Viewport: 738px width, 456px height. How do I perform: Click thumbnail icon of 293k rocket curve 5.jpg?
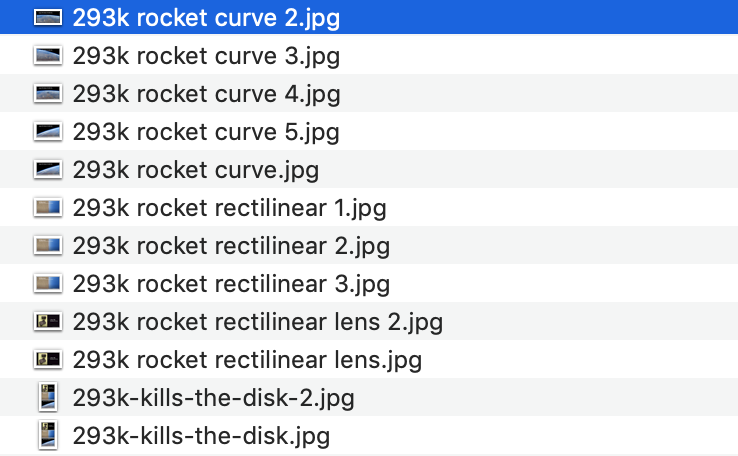point(48,131)
